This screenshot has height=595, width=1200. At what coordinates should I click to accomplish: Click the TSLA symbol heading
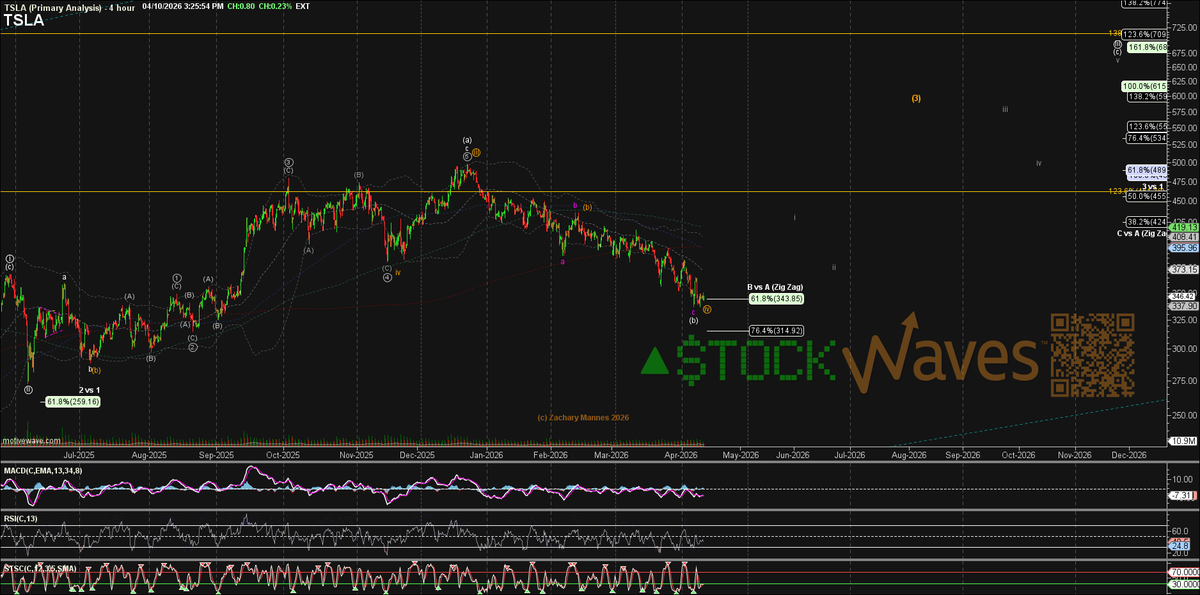23,20
